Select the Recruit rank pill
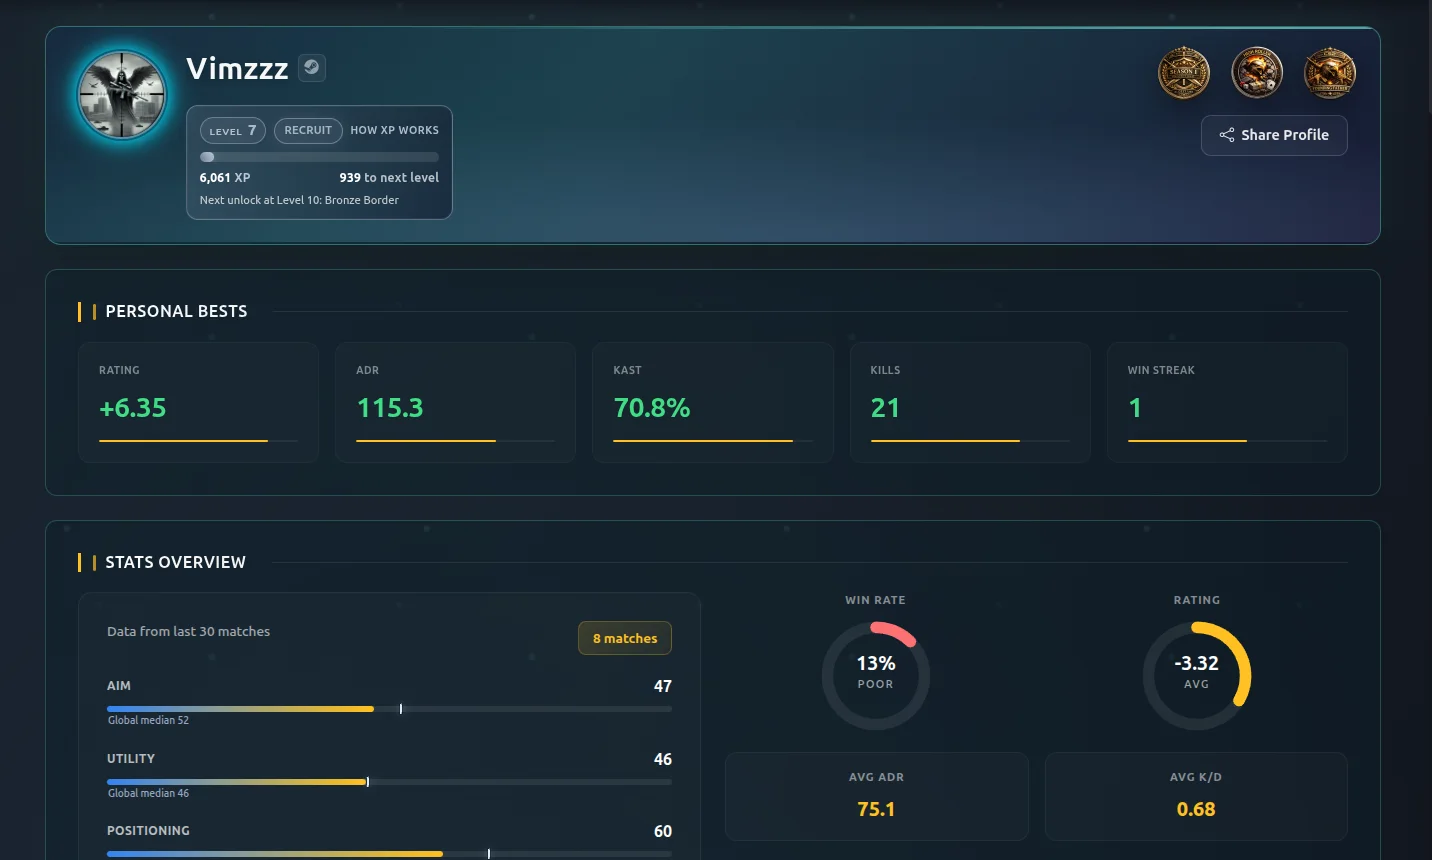This screenshot has width=1432, height=860. click(x=308, y=130)
